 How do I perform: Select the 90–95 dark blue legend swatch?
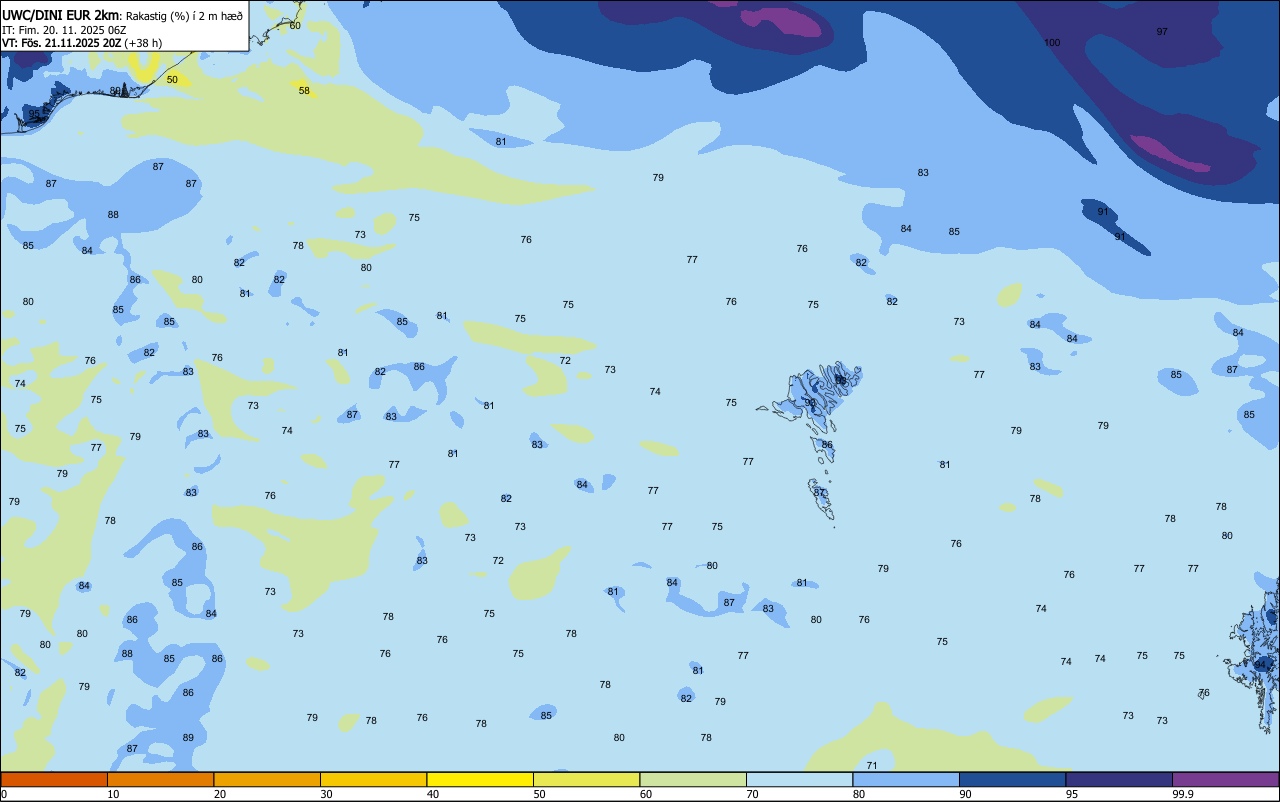pyautogui.click(x=1012, y=780)
